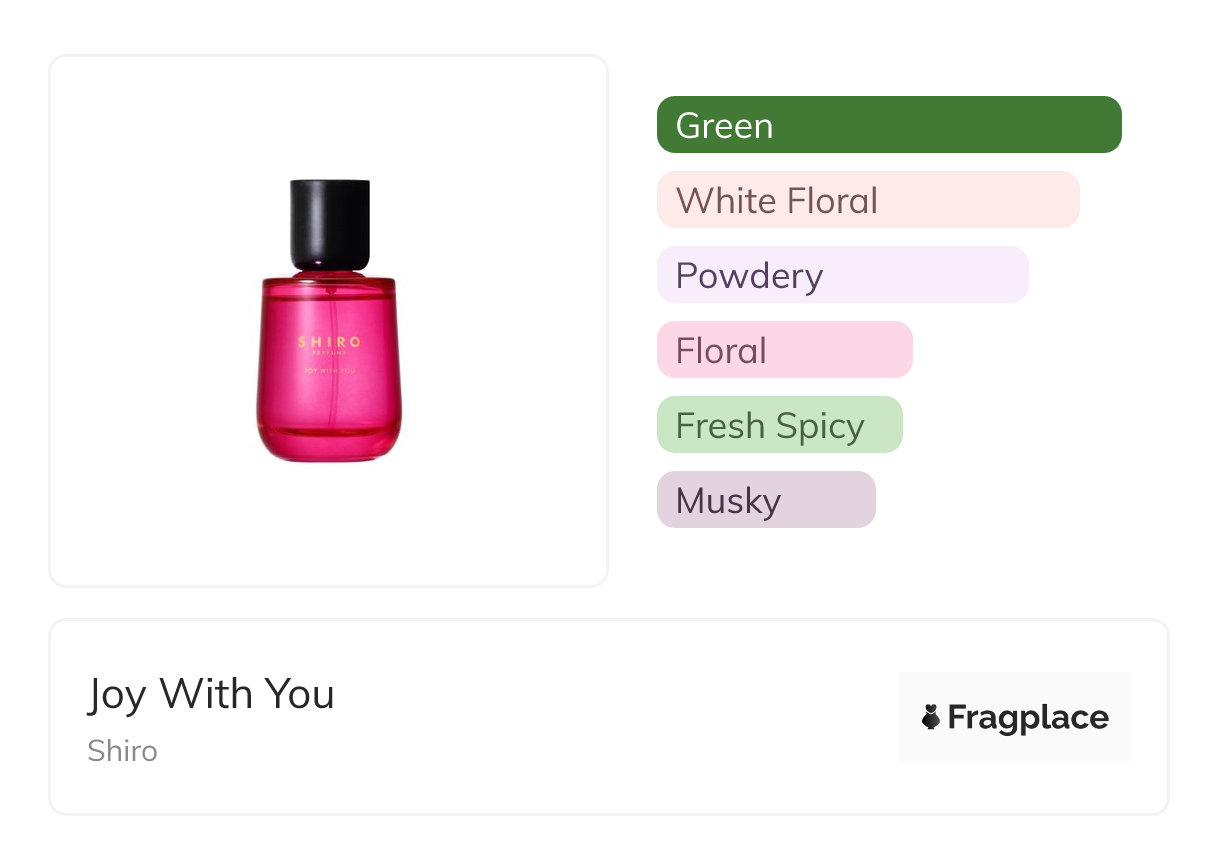
Task: Choose the Powdery accord bar
Action: click(x=842, y=275)
